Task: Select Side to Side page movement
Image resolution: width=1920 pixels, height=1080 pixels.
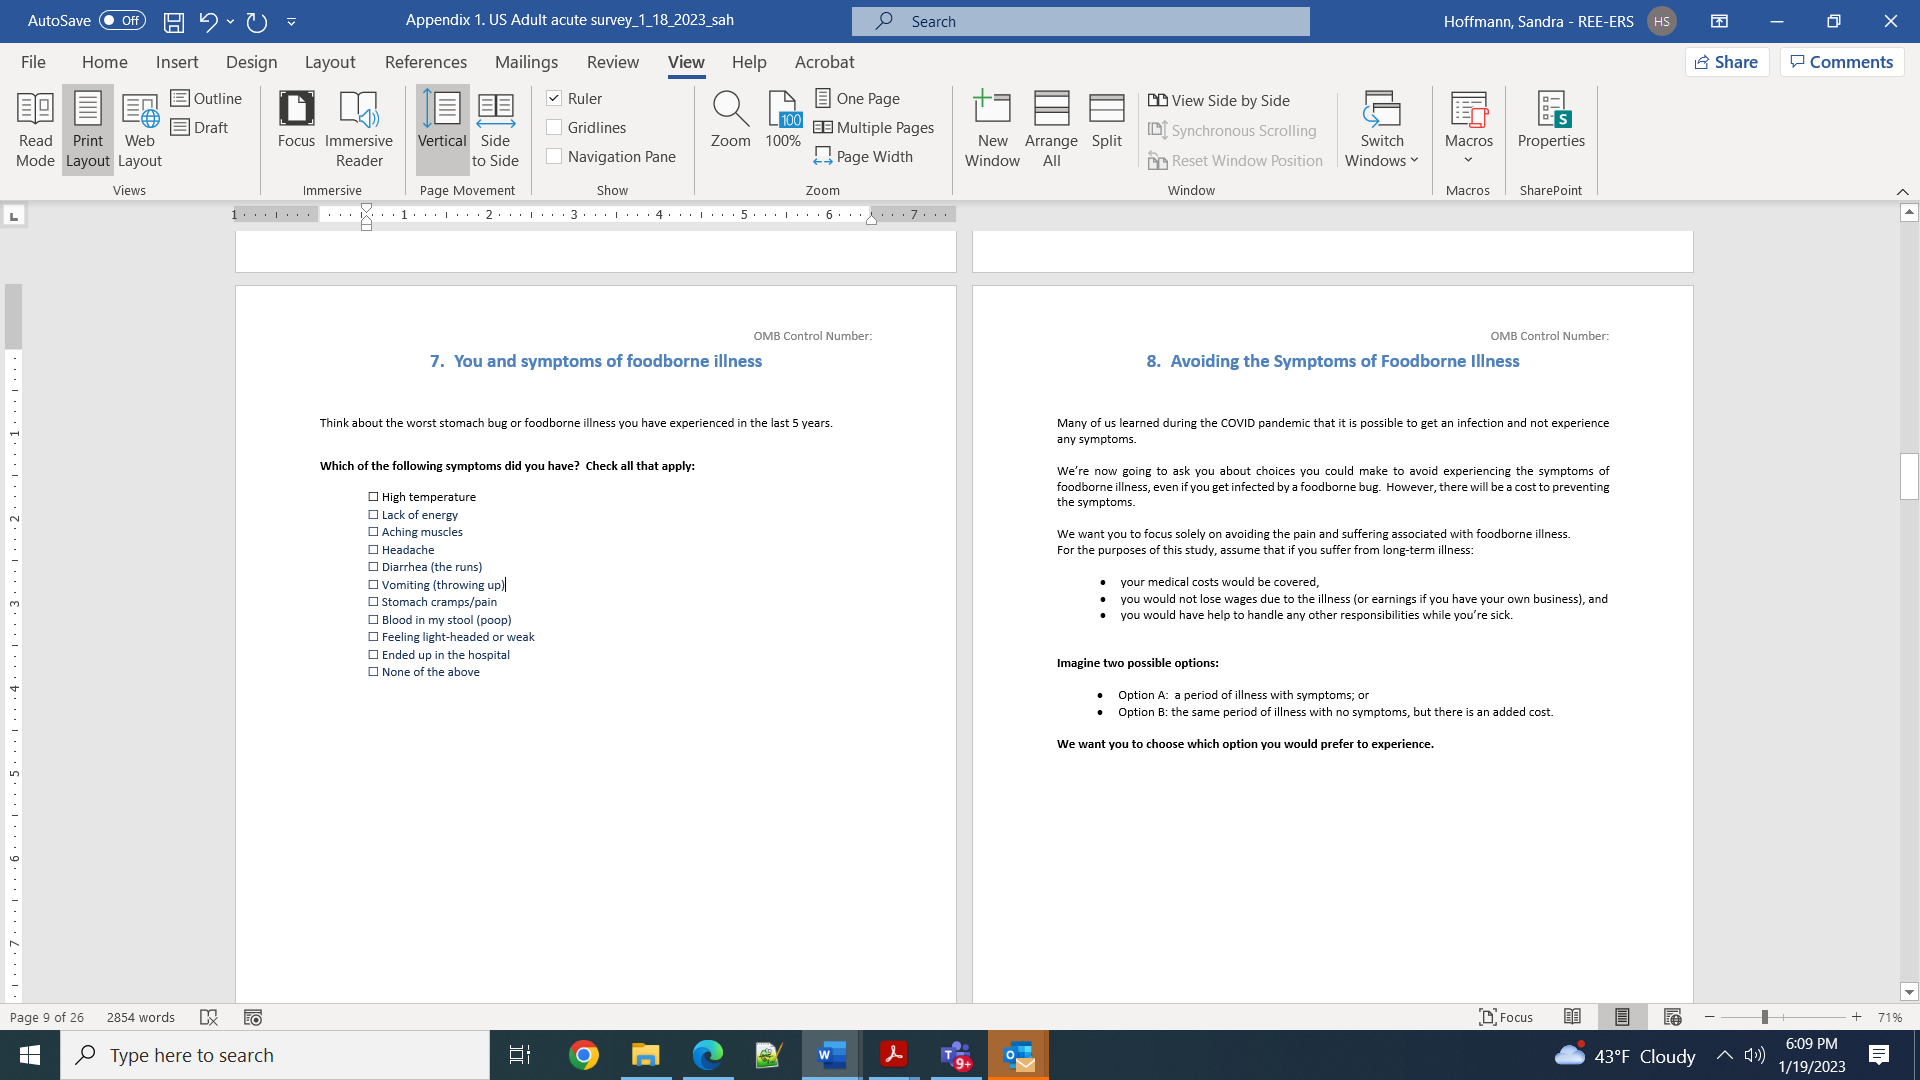Action: click(495, 128)
